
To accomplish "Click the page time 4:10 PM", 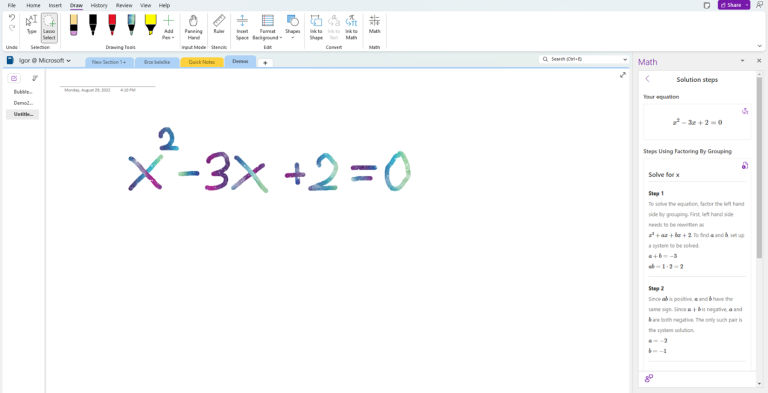I will [128, 90].
